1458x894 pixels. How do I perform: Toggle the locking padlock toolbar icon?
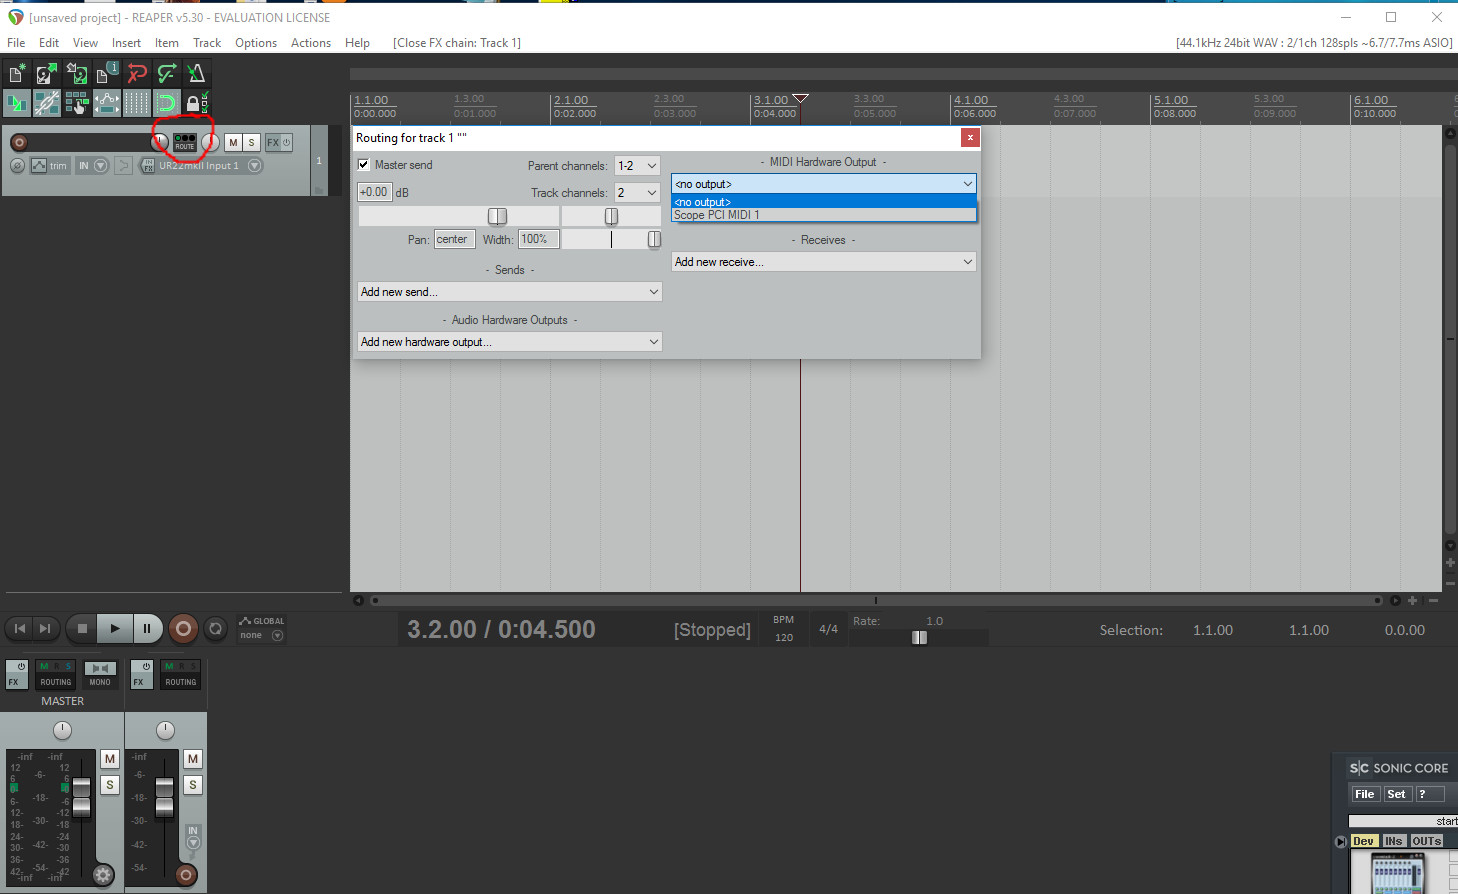[x=193, y=102]
